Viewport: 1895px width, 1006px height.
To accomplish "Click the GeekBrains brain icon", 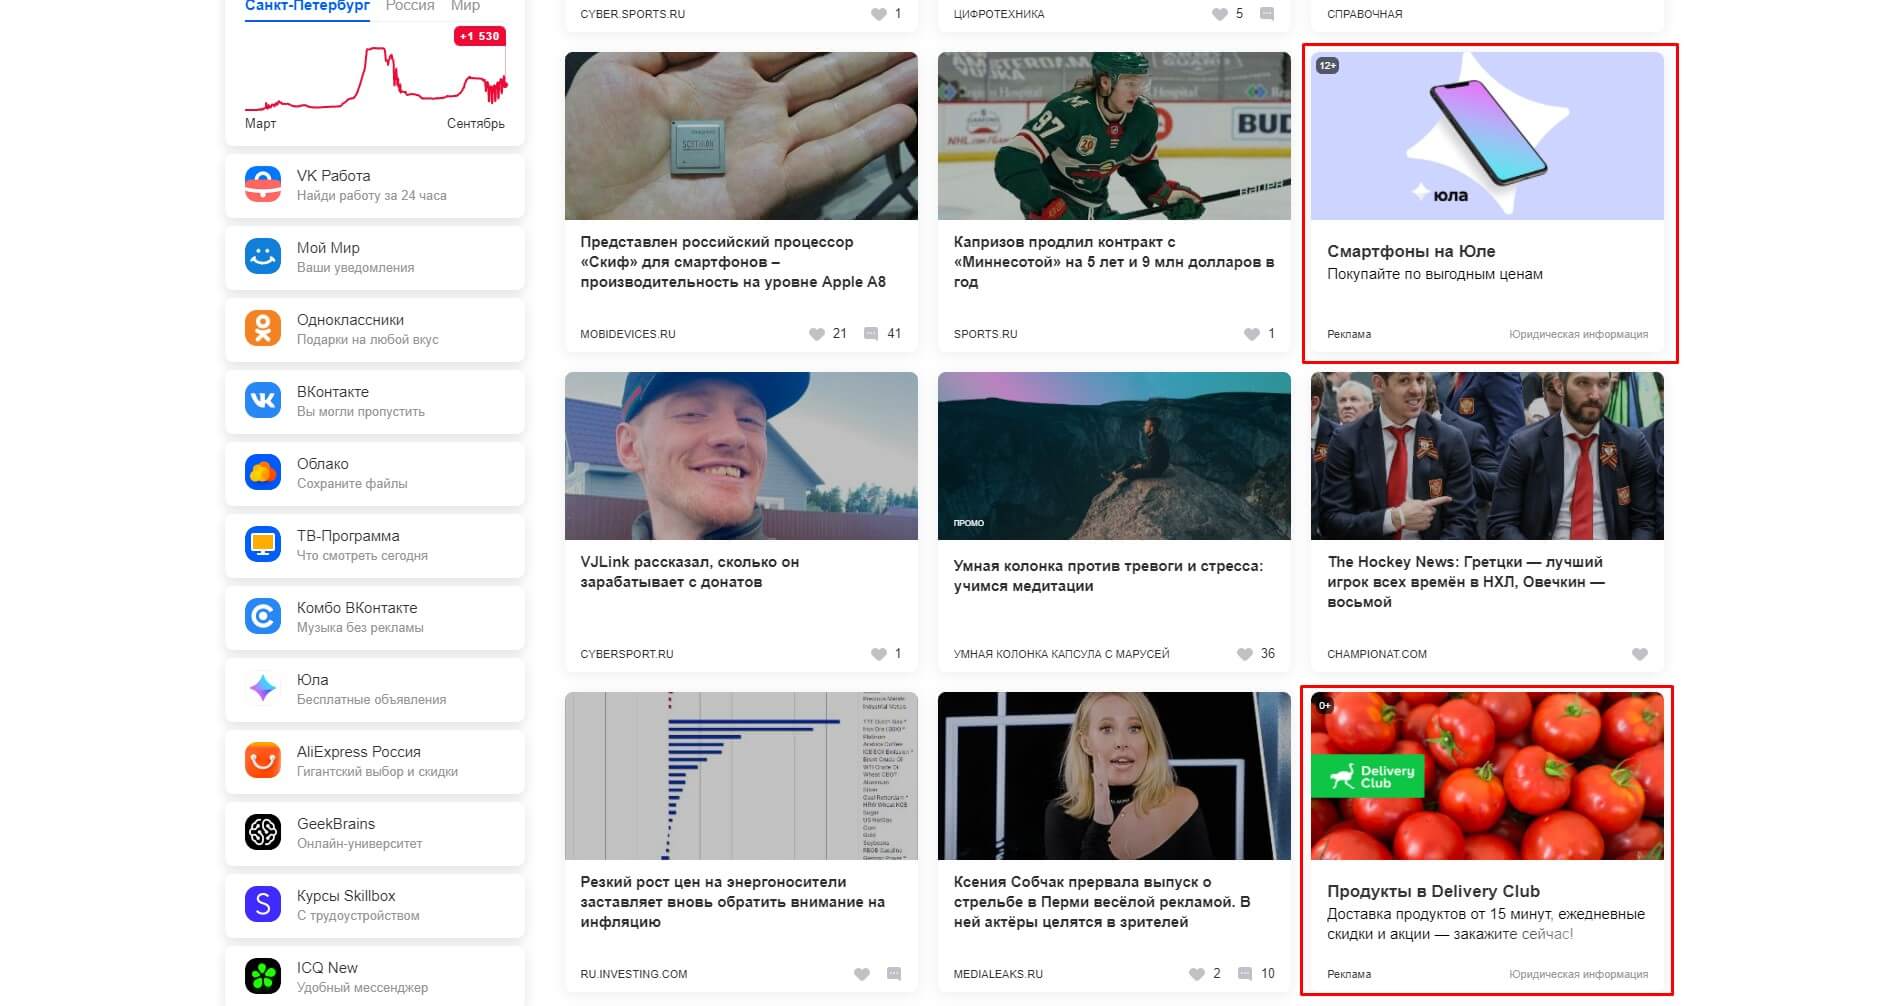I will point(263,833).
